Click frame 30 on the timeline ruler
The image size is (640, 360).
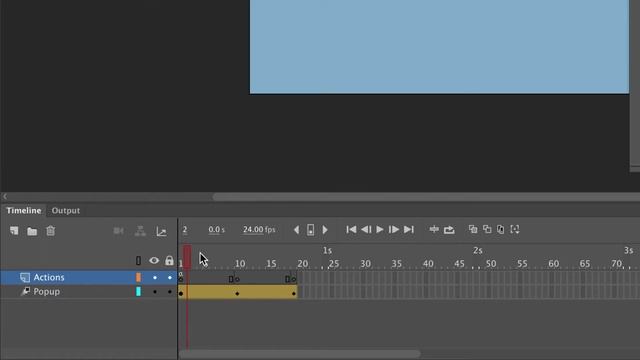click(365, 264)
